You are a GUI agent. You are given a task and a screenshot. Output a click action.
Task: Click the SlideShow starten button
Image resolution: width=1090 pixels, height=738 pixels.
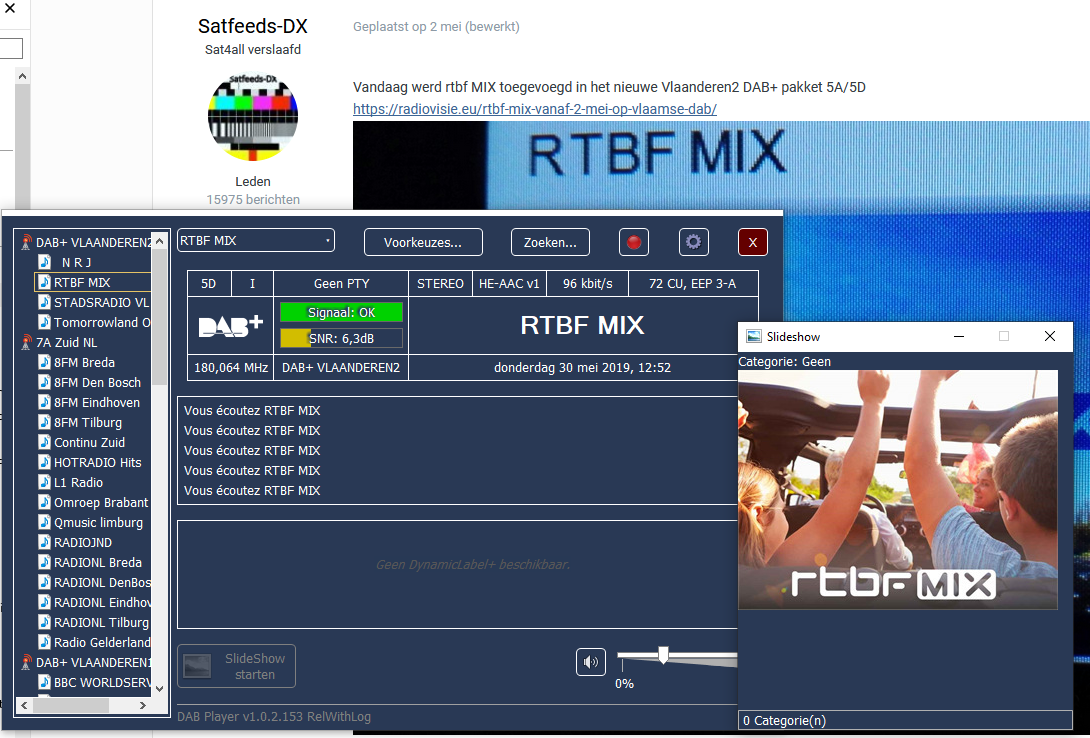click(236, 666)
